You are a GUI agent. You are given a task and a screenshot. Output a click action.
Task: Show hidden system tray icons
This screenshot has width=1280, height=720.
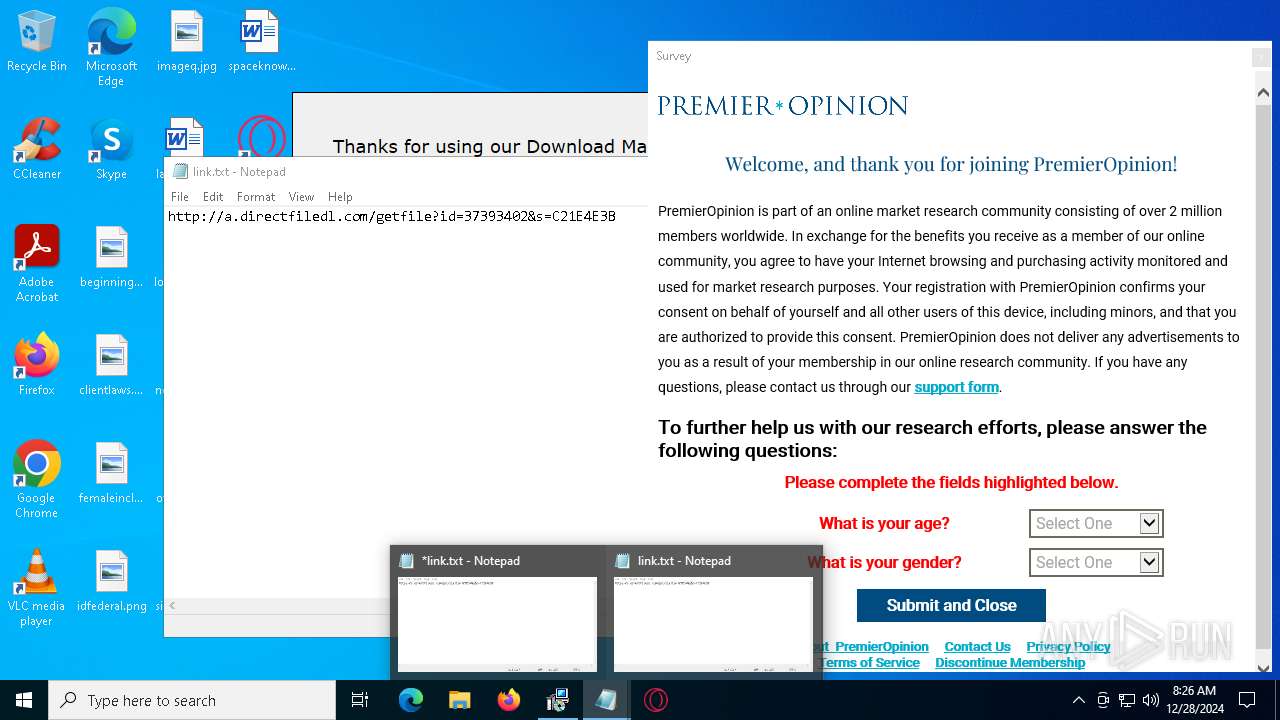coord(1078,700)
